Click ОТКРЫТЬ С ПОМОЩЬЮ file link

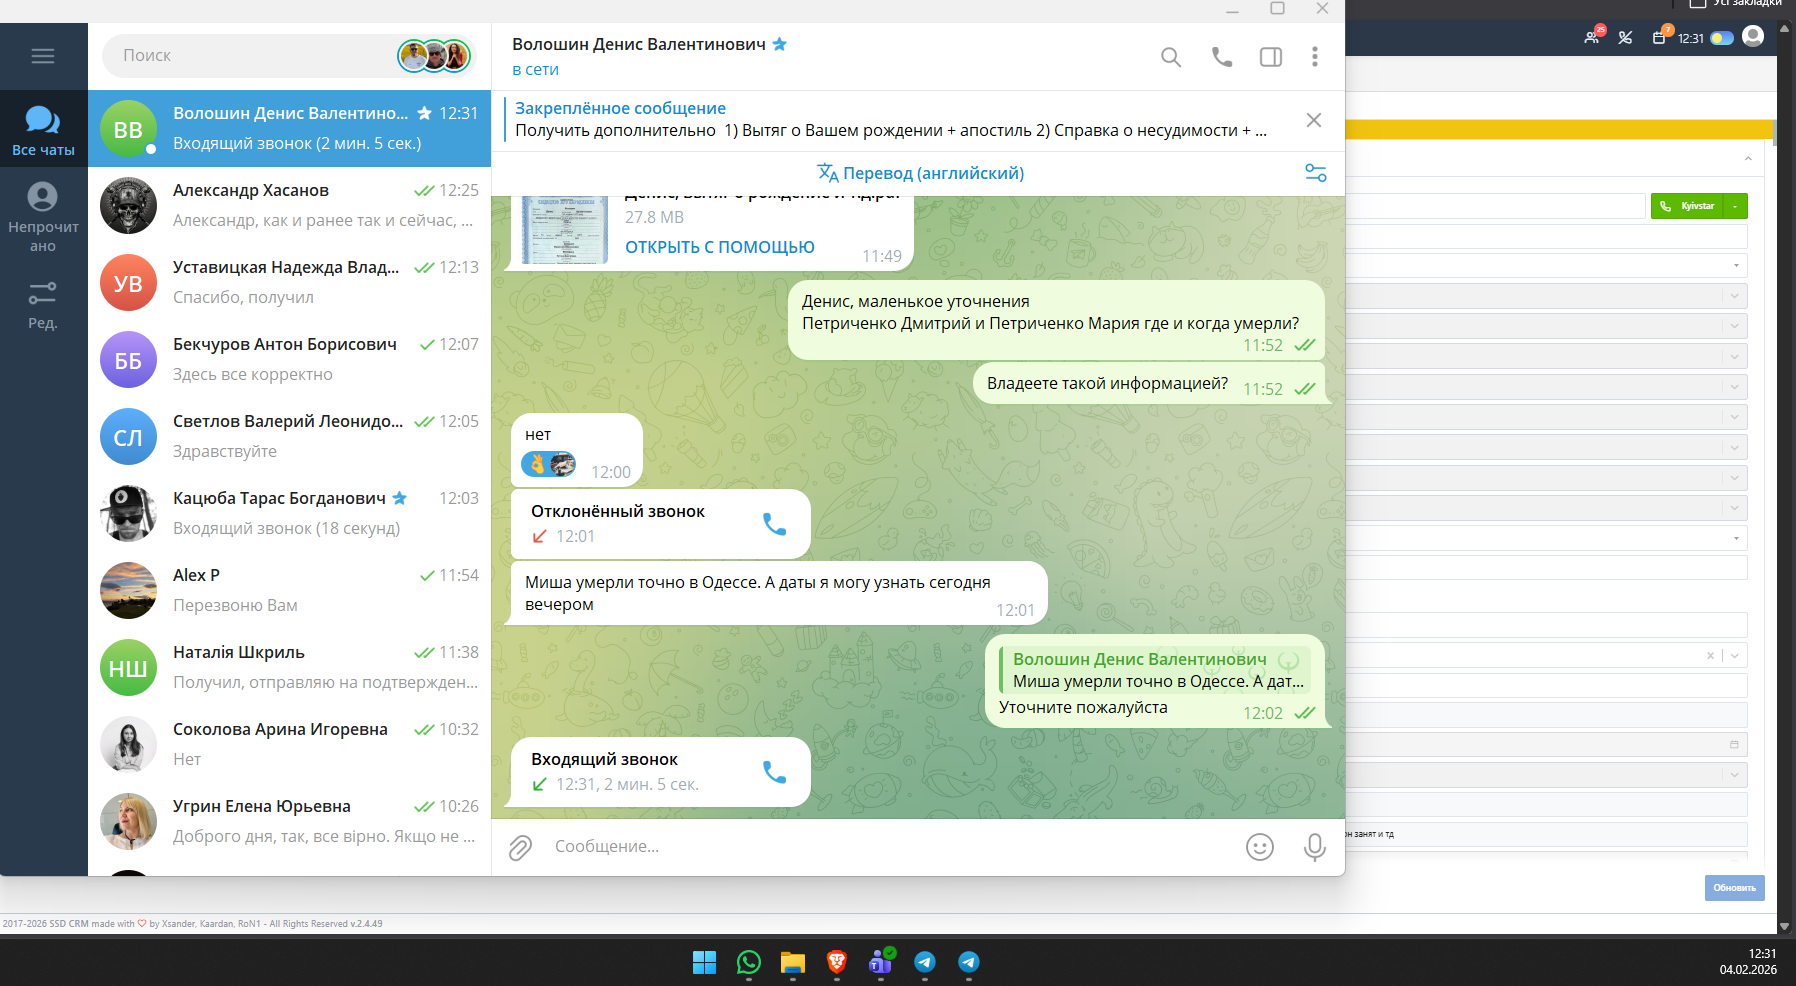(x=720, y=247)
